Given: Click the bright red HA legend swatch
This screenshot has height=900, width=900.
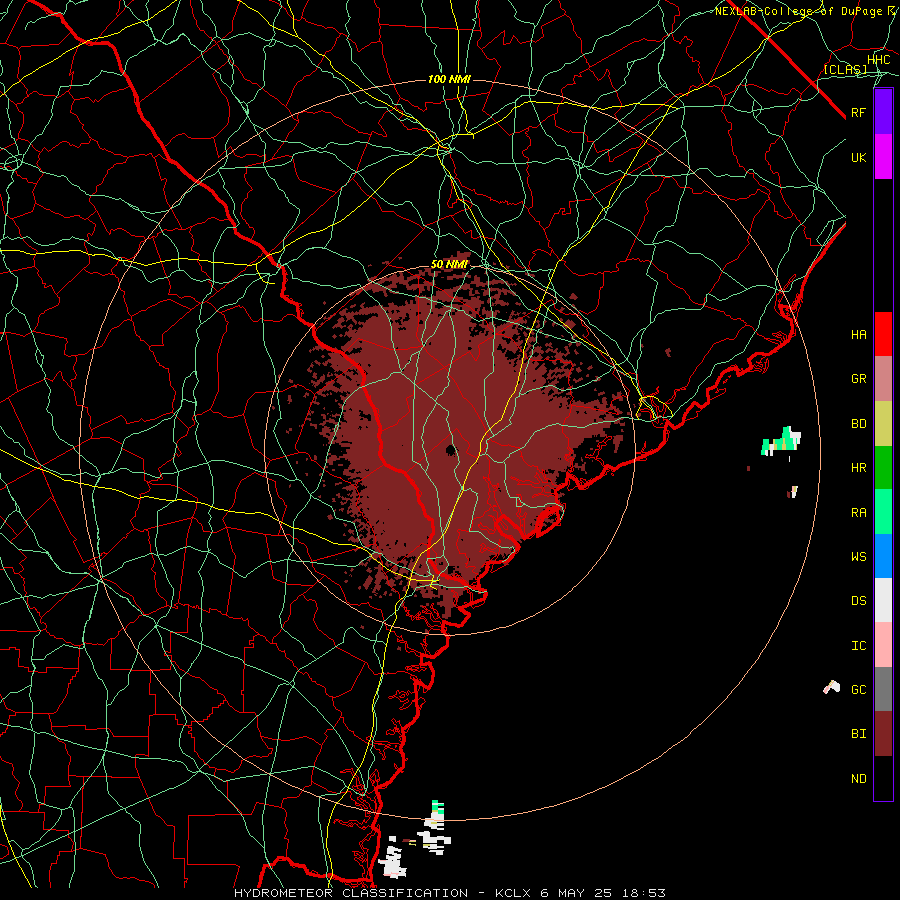Looking at the screenshot, I should (883, 334).
